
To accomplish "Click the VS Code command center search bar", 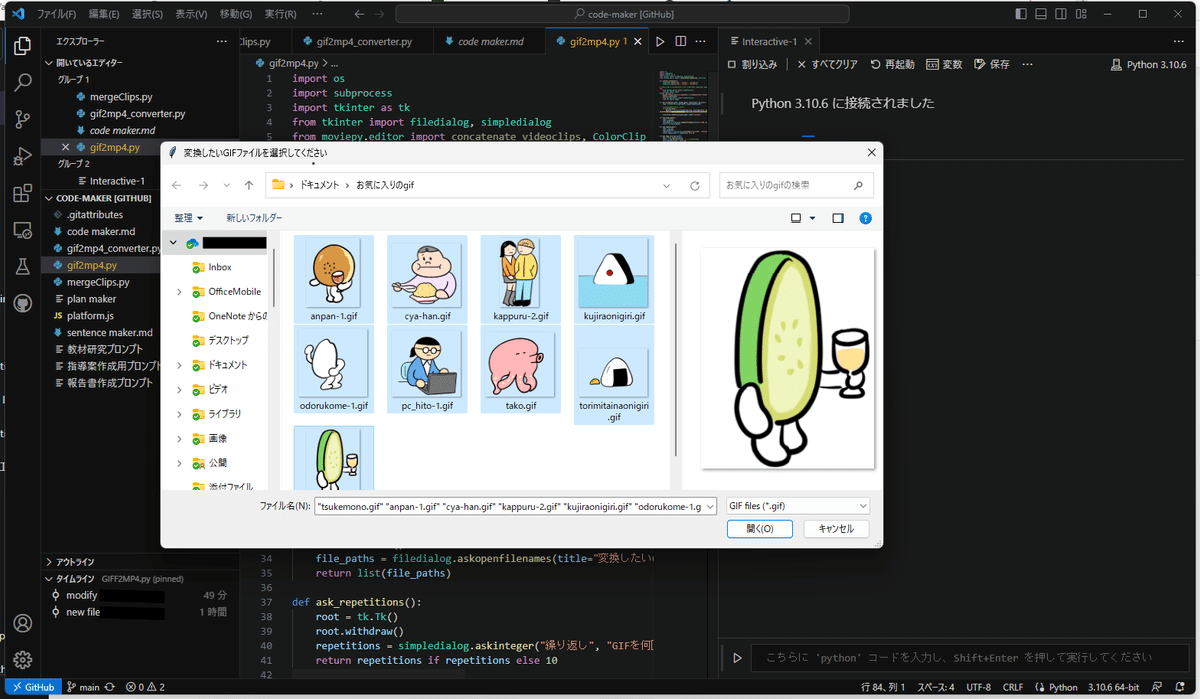I will pyautogui.click(x=622, y=14).
